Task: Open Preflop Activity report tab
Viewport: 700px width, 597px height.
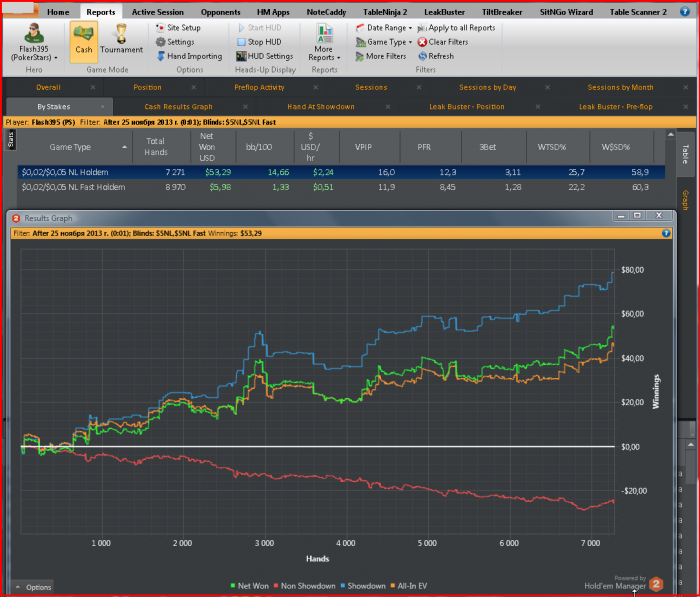Action: 259,88
